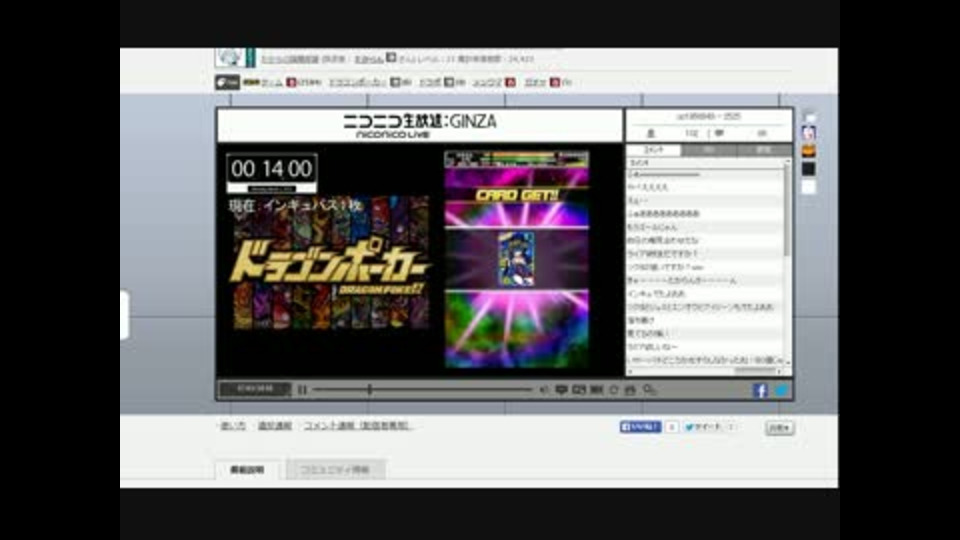Click the volume speaker icon in player

pos(544,389)
